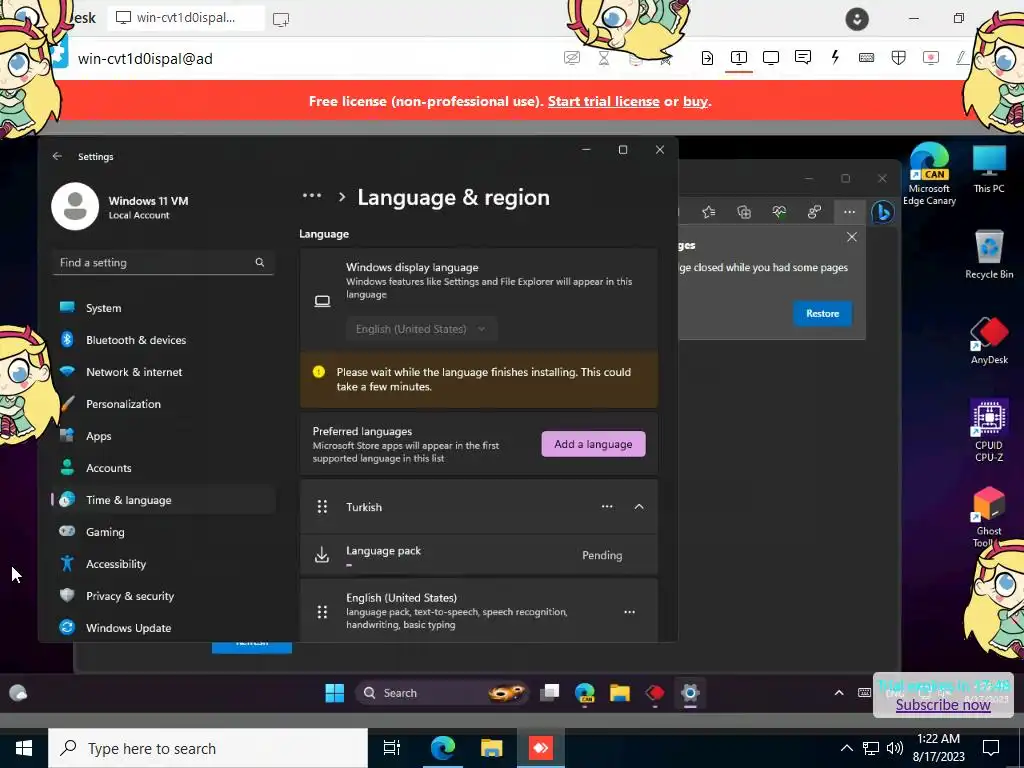This screenshot has height=768, width=1024.
Task: Open This PC desktop icon
Action: (989, 169)
